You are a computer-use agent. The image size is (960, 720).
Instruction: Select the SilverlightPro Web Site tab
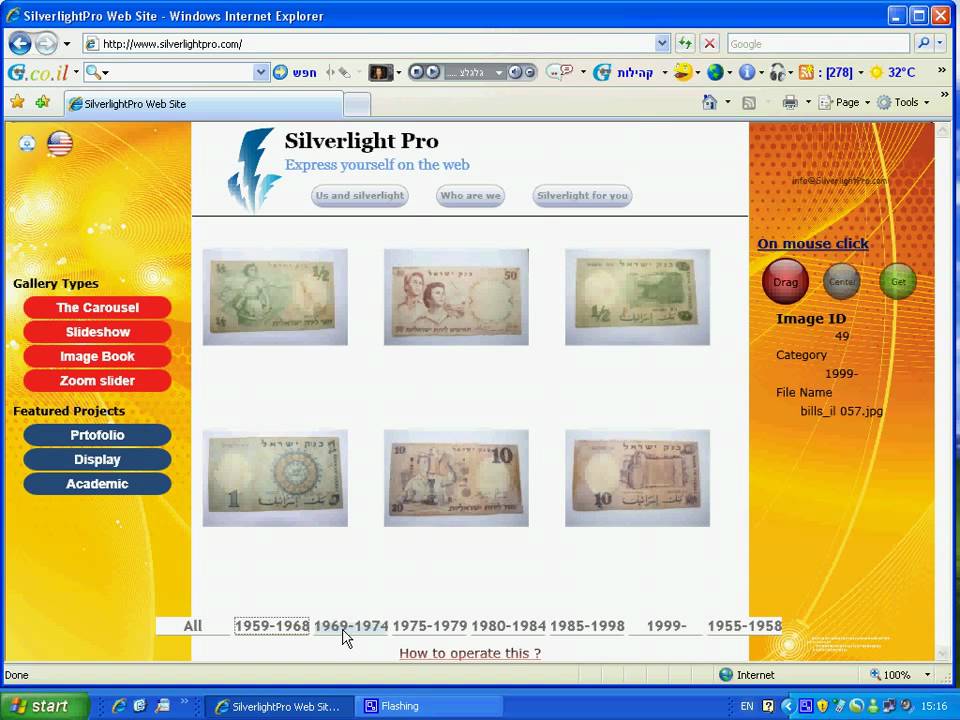click(x=203, y=104)
